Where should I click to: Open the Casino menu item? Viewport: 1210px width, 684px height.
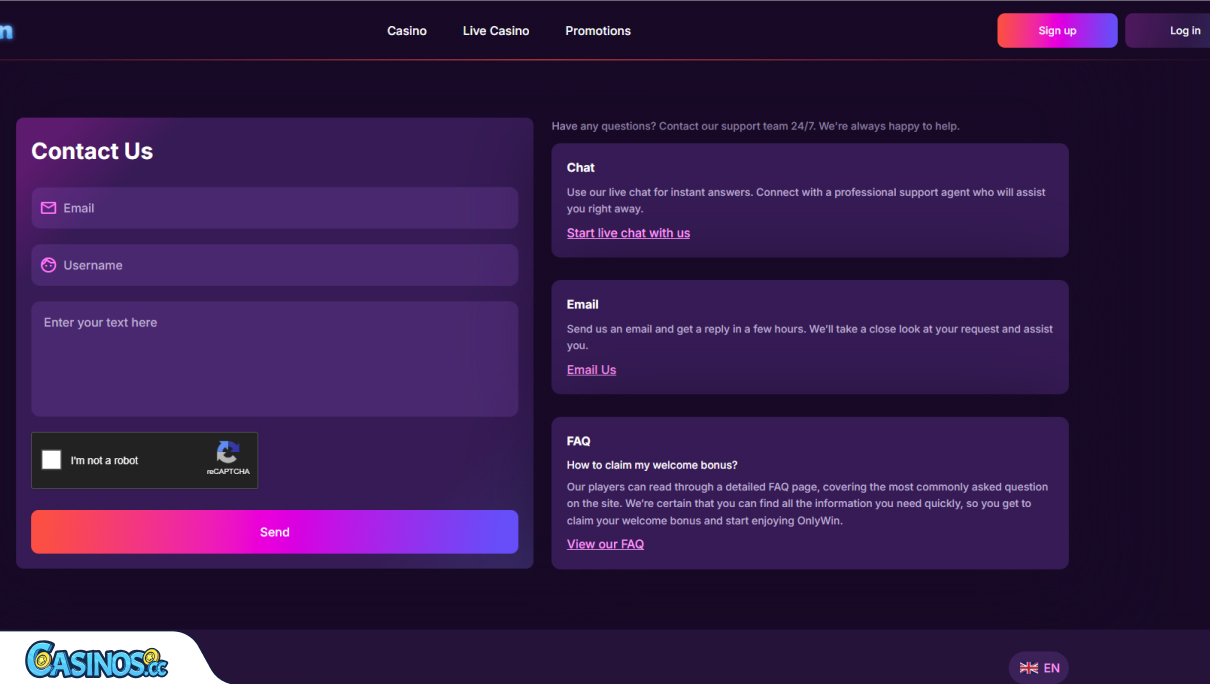[407, 31]
